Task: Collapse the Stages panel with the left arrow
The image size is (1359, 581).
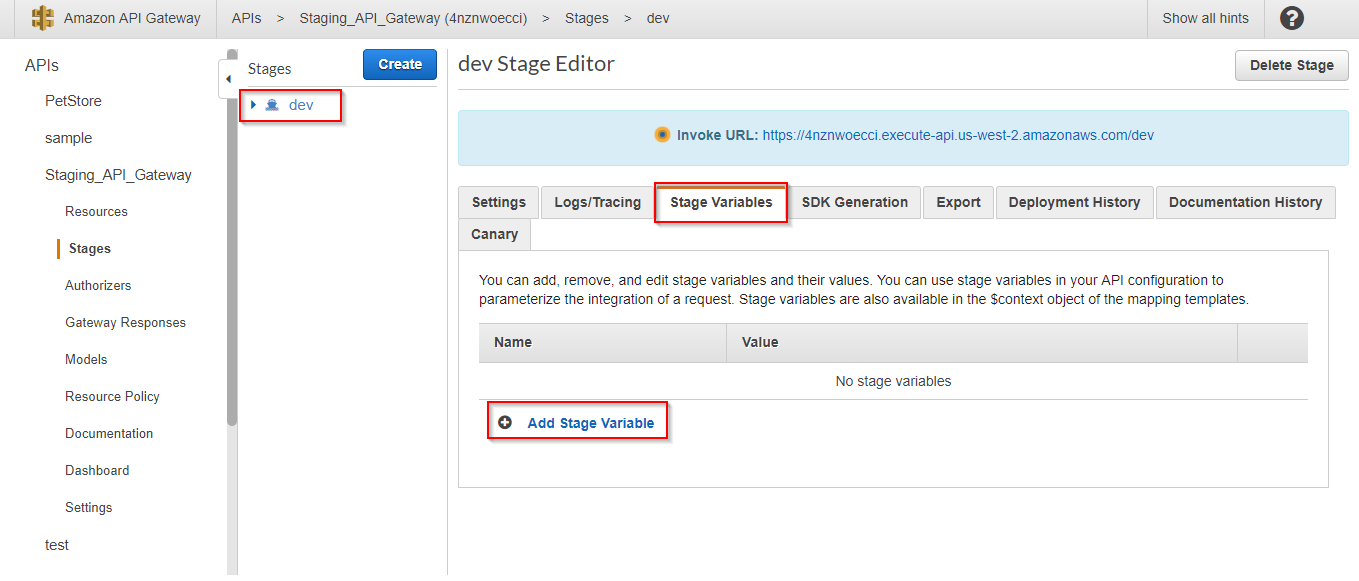Action: pyautogui.click(x=228, y=79)
